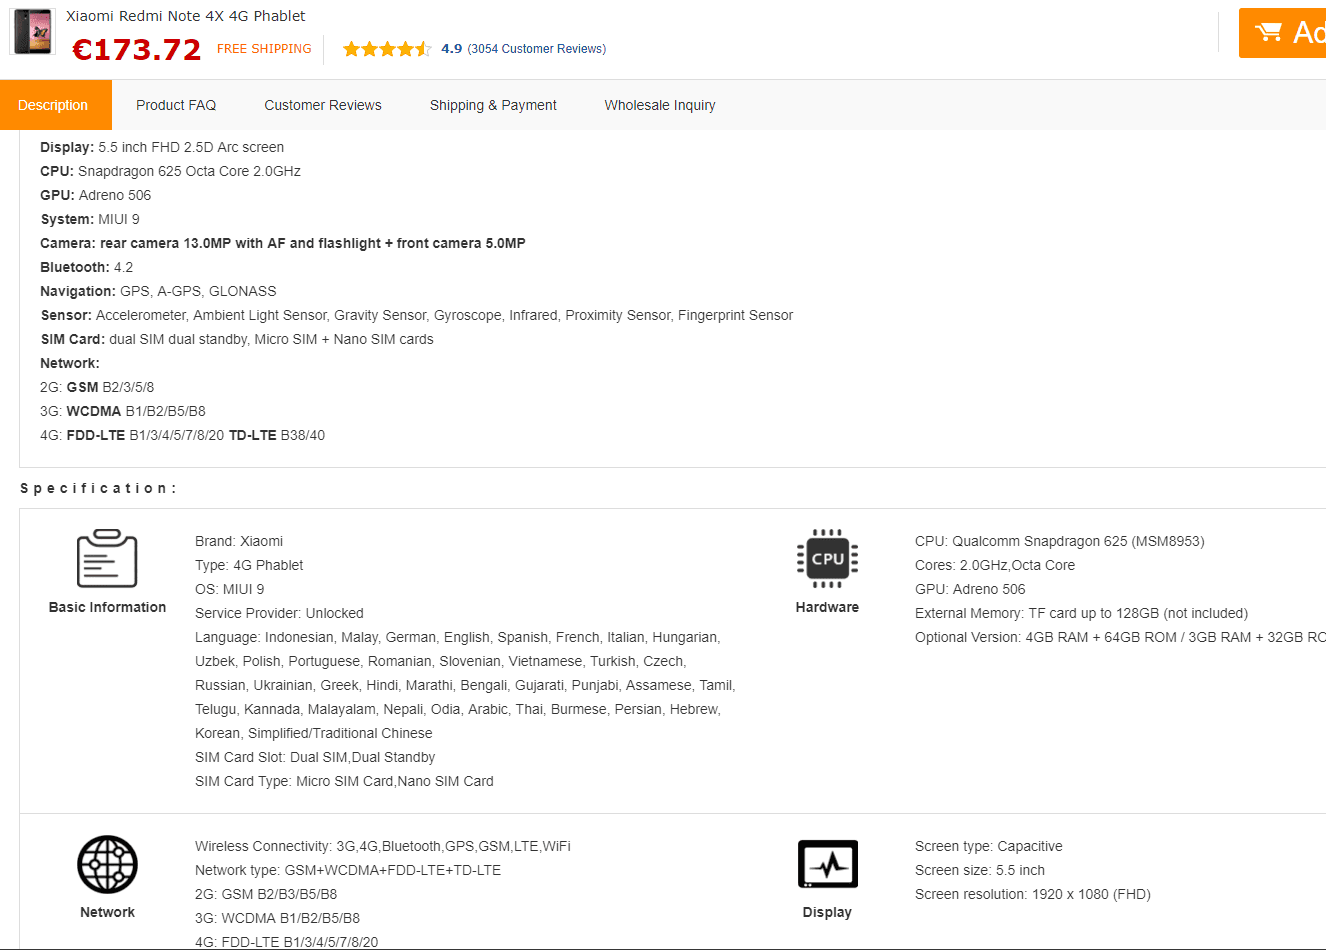Click the Display monitor icon
The width and height of the screenshot is (1326, 950).
click(x=828, y=864)
